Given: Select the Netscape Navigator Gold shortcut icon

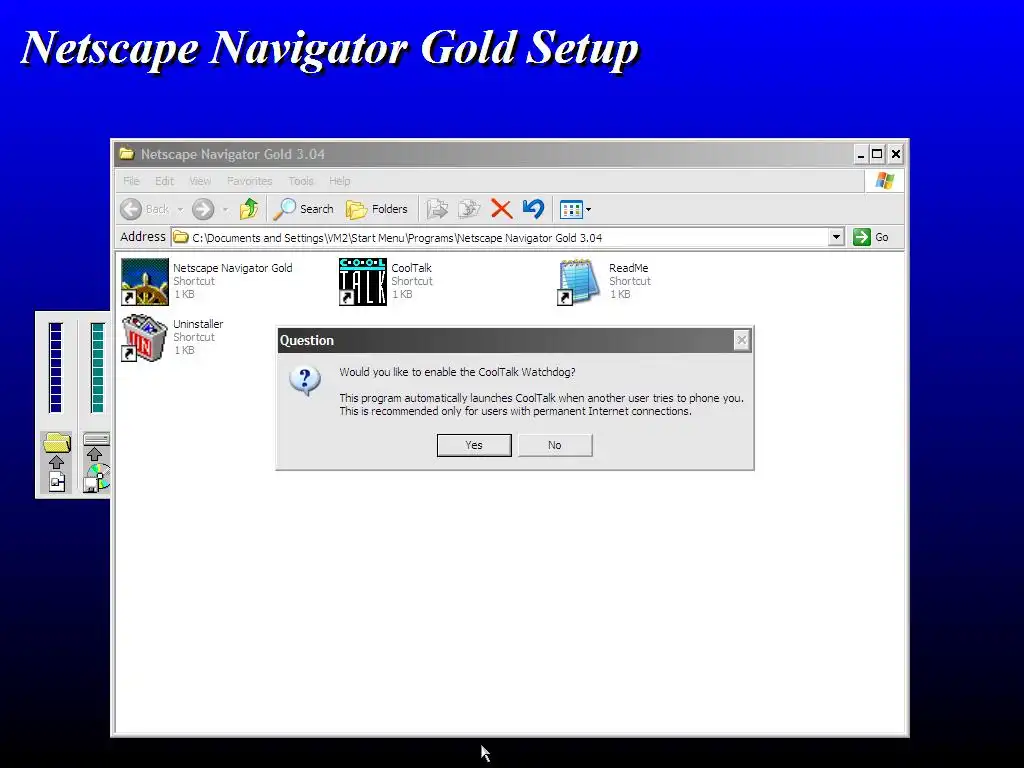Looking at the screenshot, I should (x=145, y=281).
